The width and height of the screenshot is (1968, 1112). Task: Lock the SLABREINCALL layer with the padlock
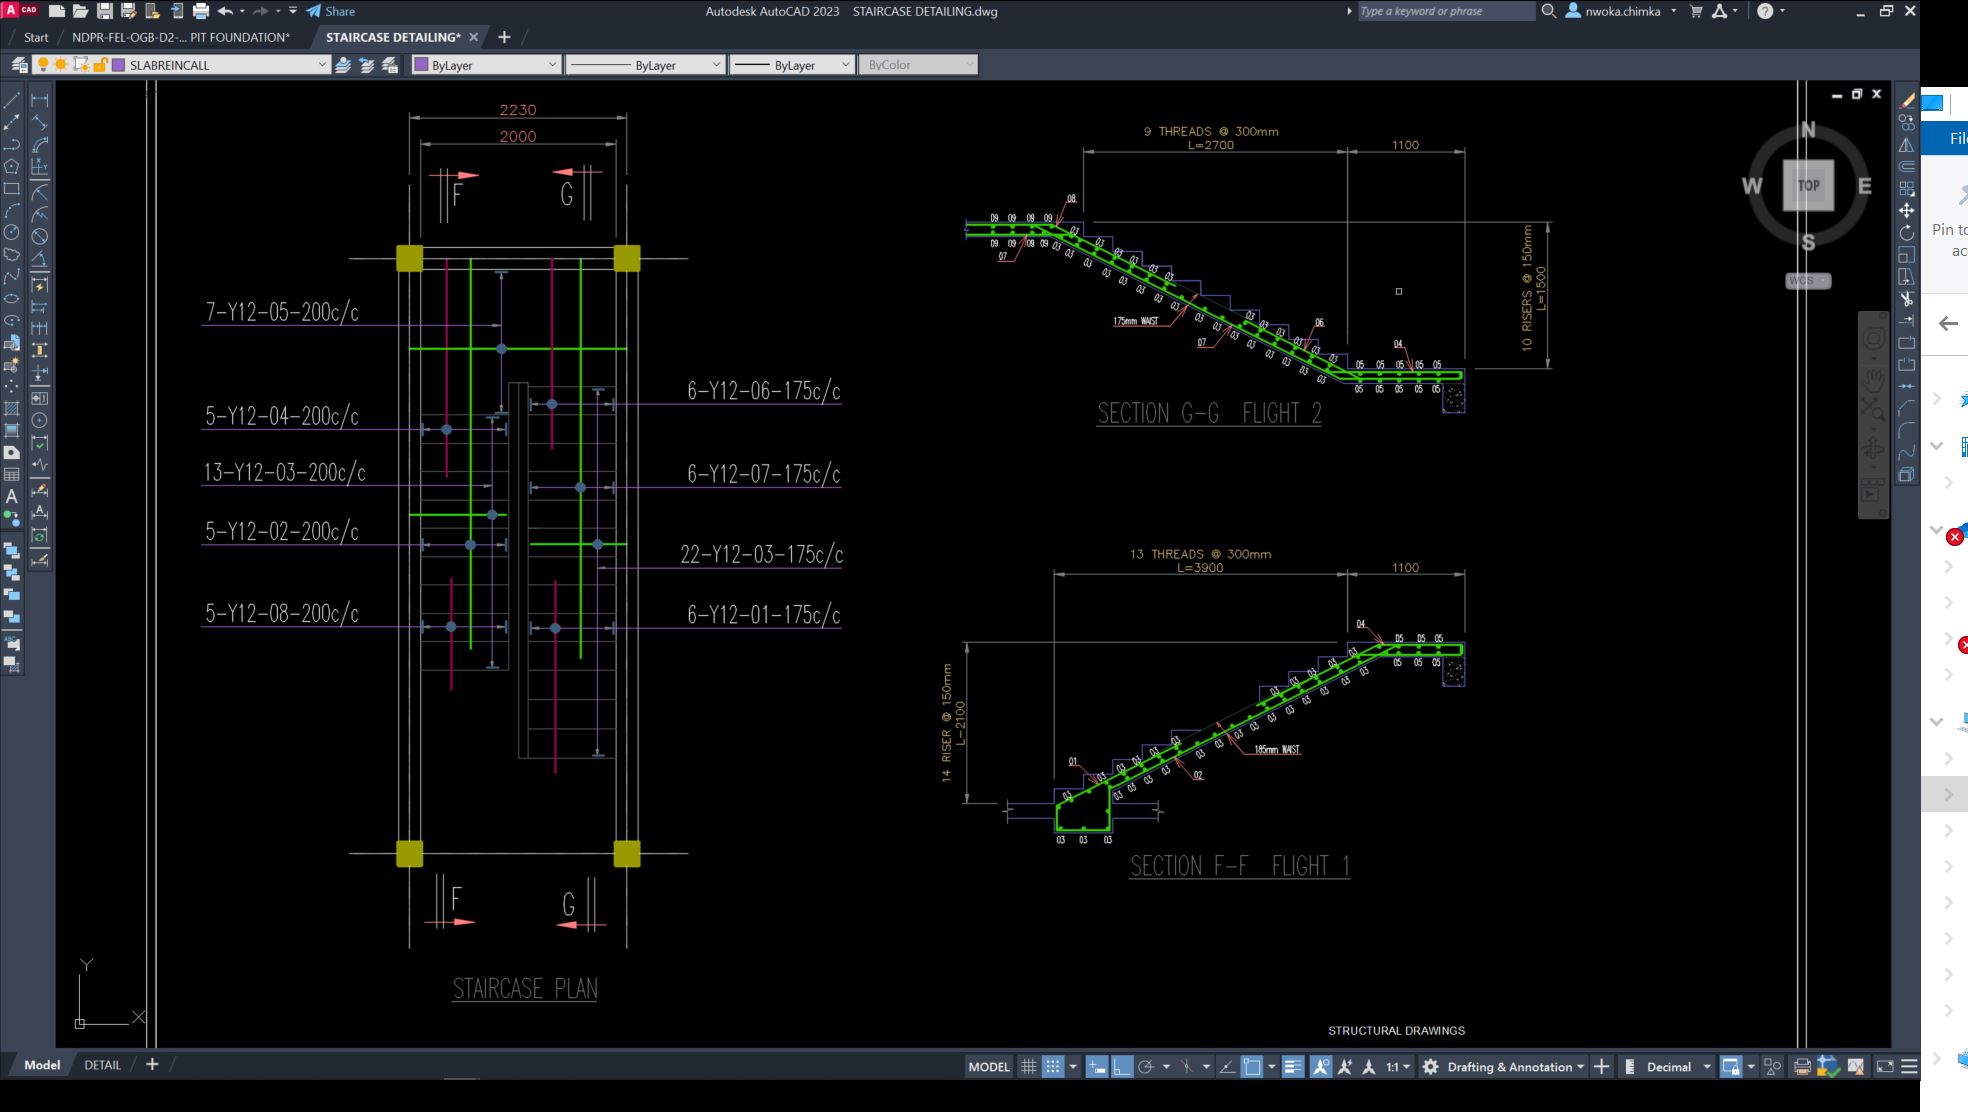pos(100,64)
